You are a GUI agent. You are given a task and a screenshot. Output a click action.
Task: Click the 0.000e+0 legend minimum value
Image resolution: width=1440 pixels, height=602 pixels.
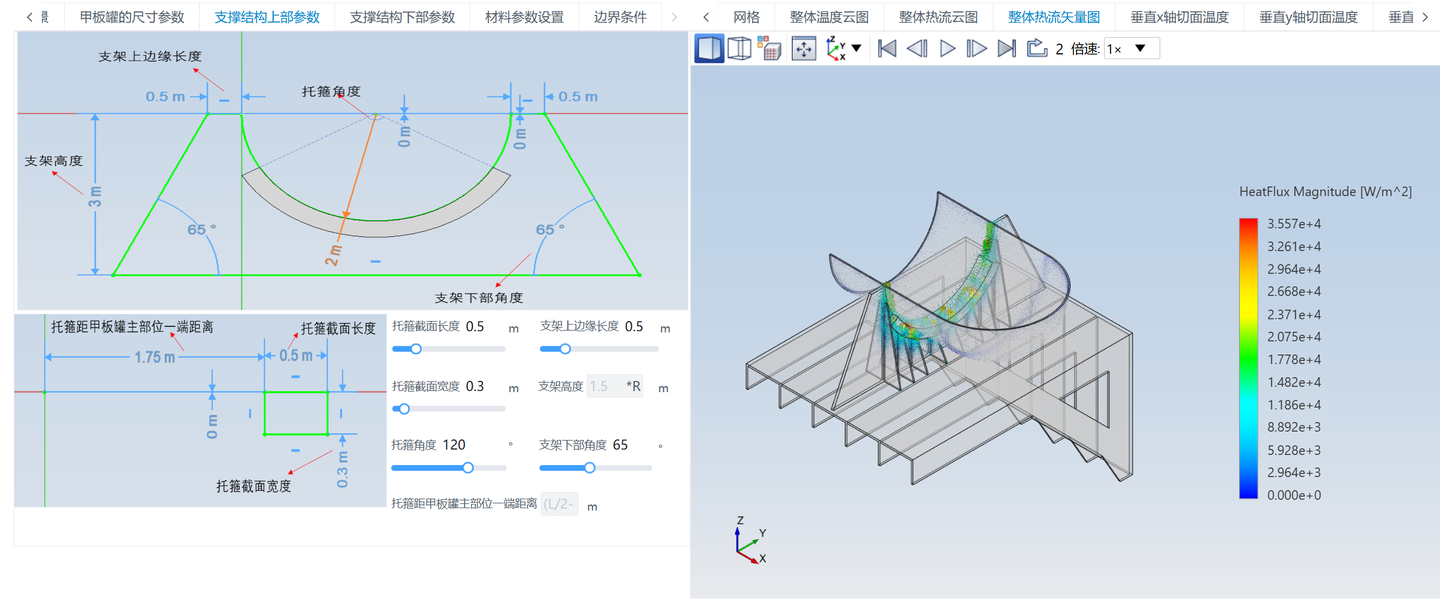coord(1295,495)
